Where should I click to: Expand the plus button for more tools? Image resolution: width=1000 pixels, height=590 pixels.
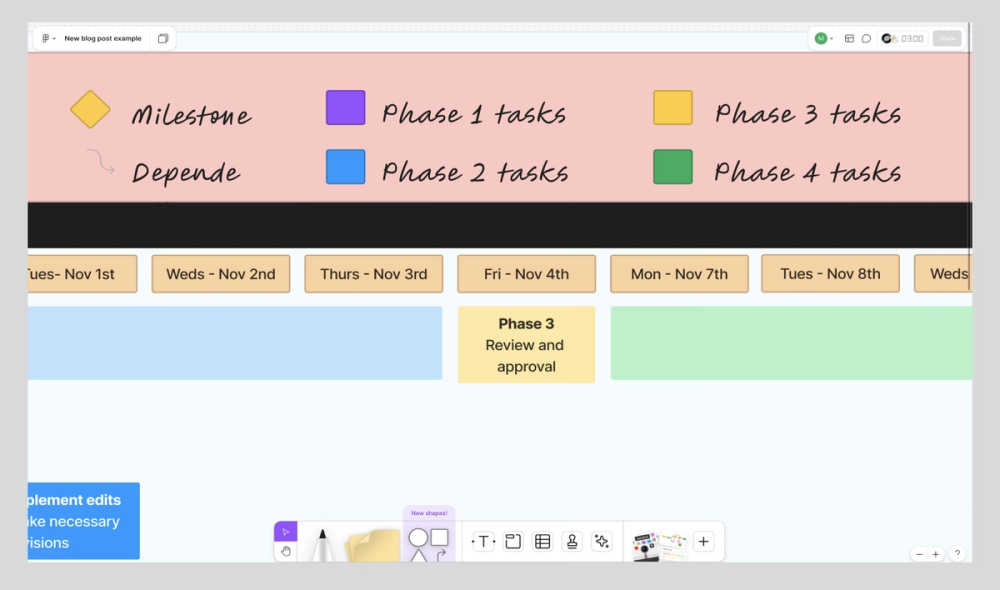703,540
